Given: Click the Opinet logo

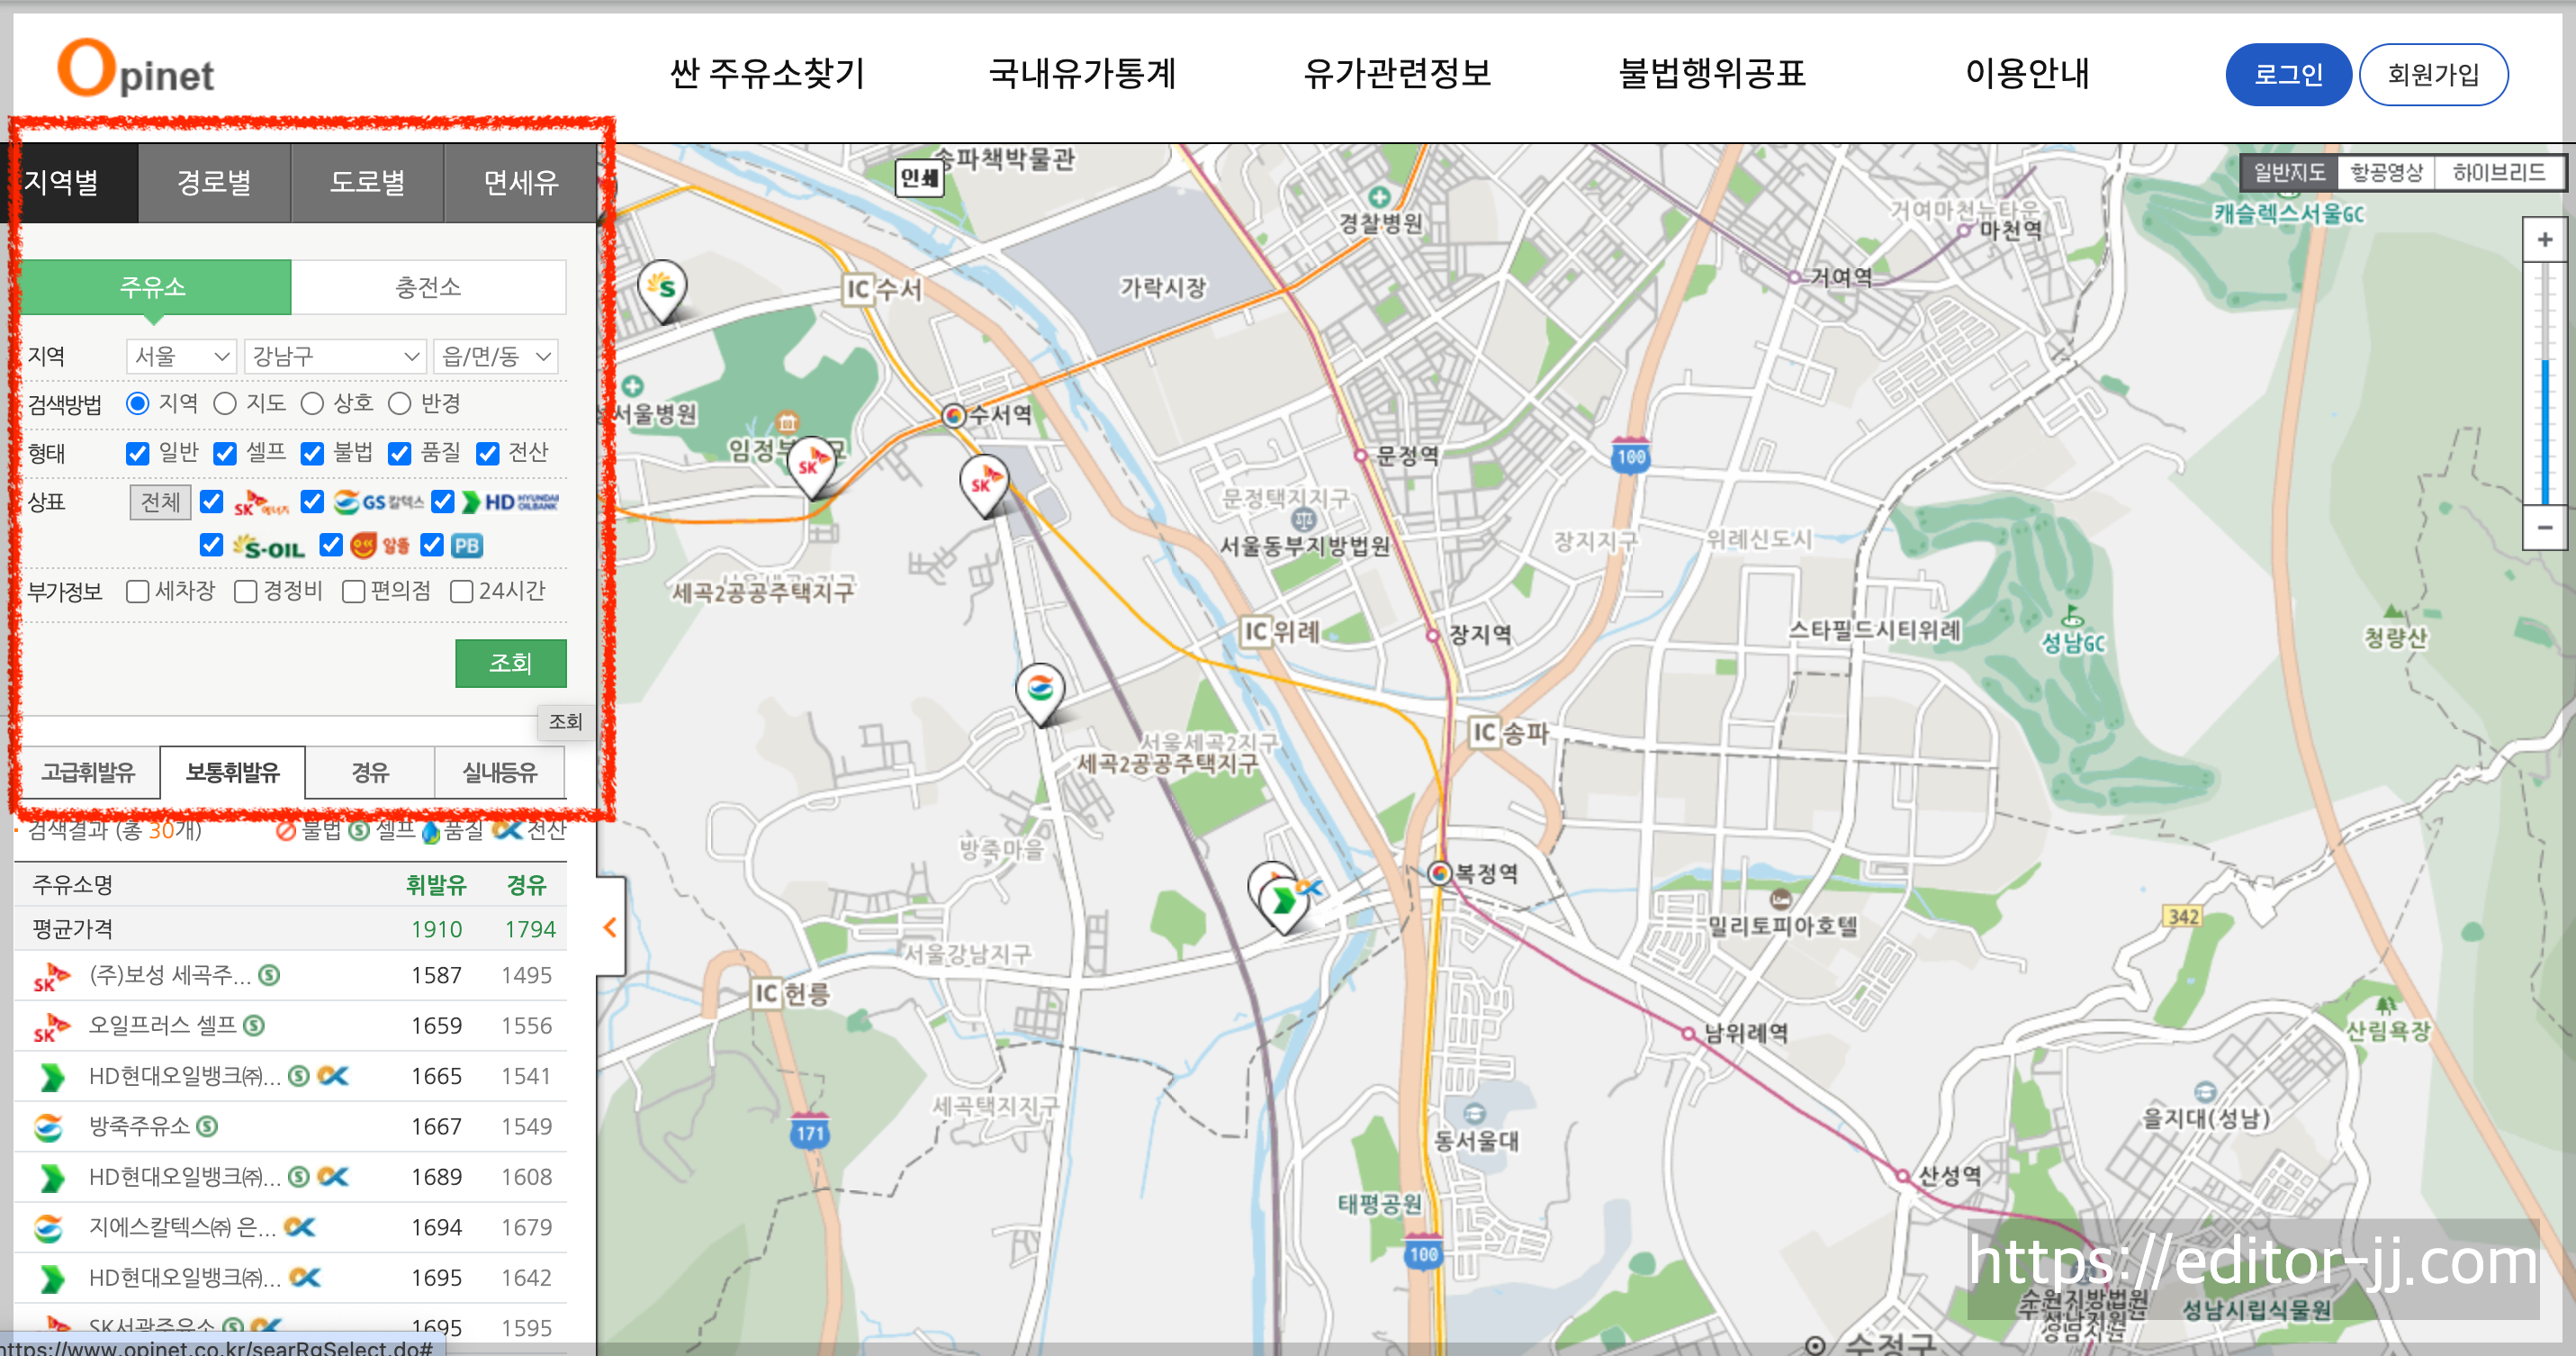Looking at the screenshot, I should coord(137,69).
